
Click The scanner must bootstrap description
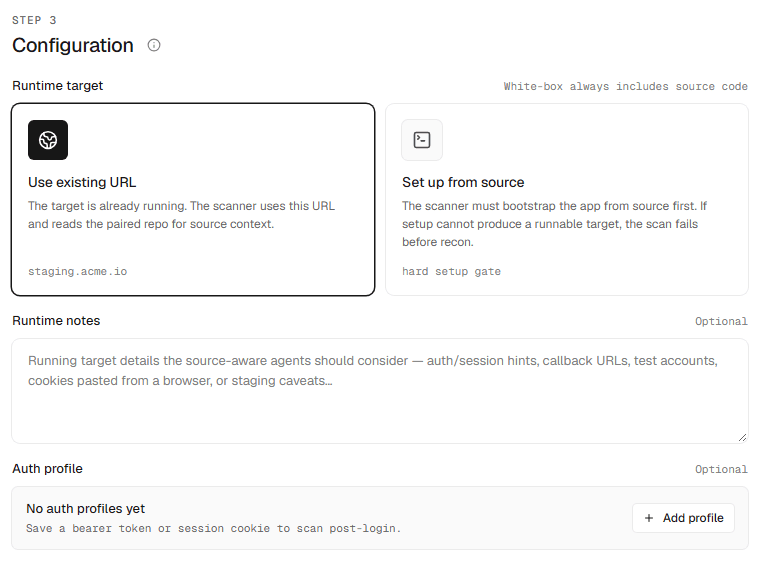pos(554,224)
